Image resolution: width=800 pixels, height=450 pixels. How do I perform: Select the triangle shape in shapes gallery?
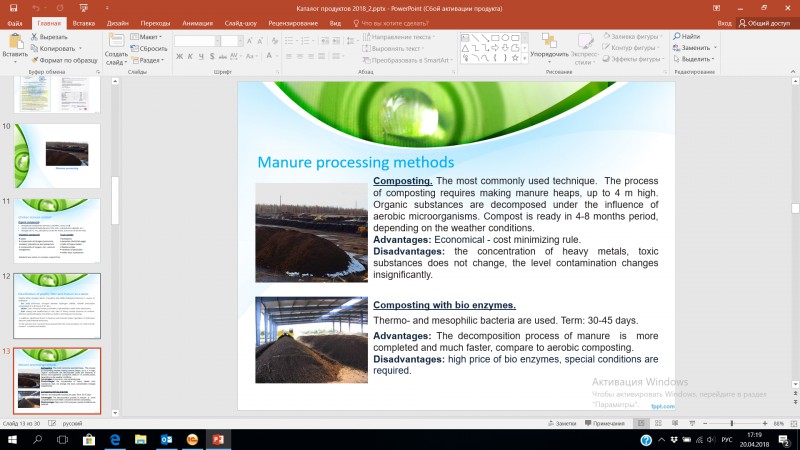(x=465, y=48)
